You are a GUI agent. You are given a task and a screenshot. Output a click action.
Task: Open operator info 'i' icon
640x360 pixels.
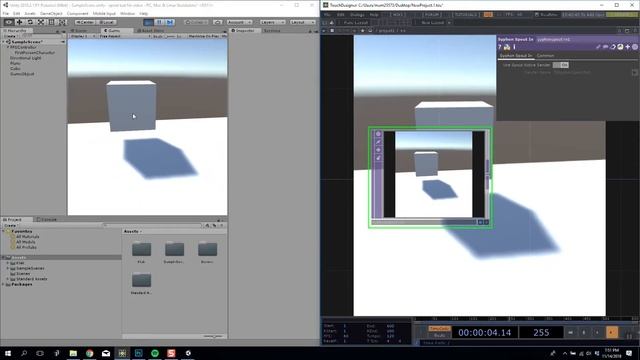514,47
